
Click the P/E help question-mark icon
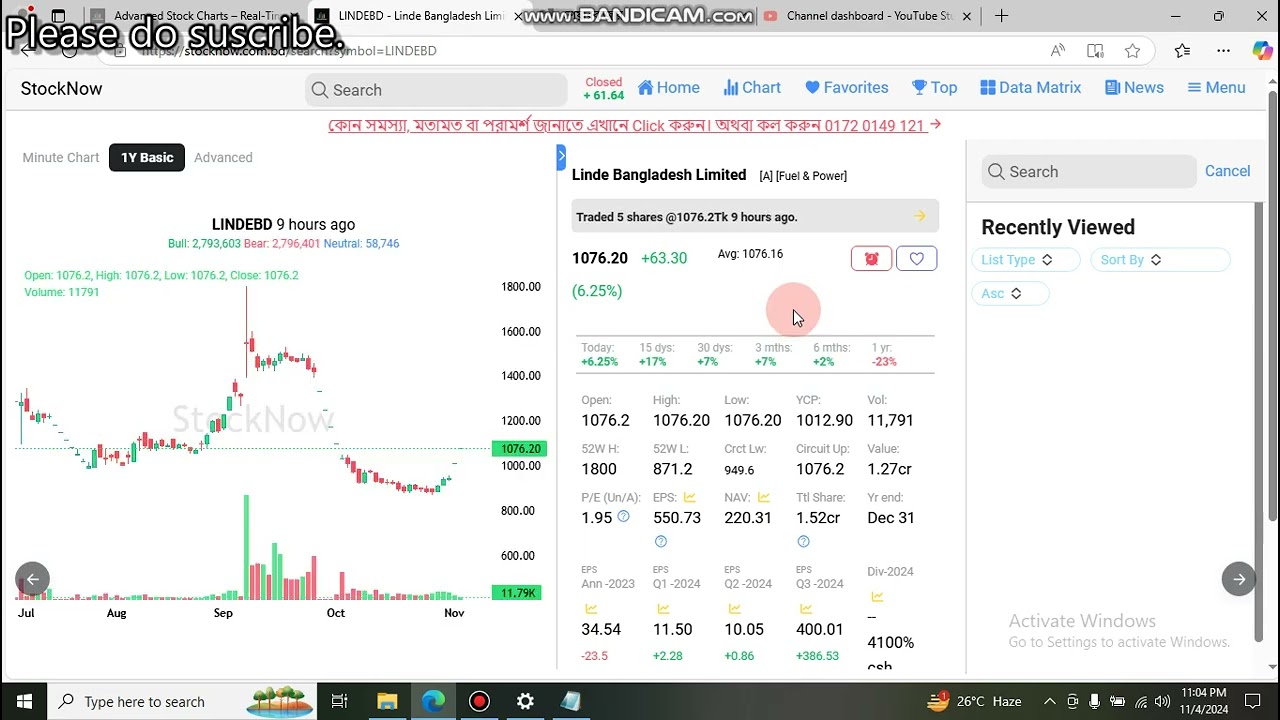[623, 517]
